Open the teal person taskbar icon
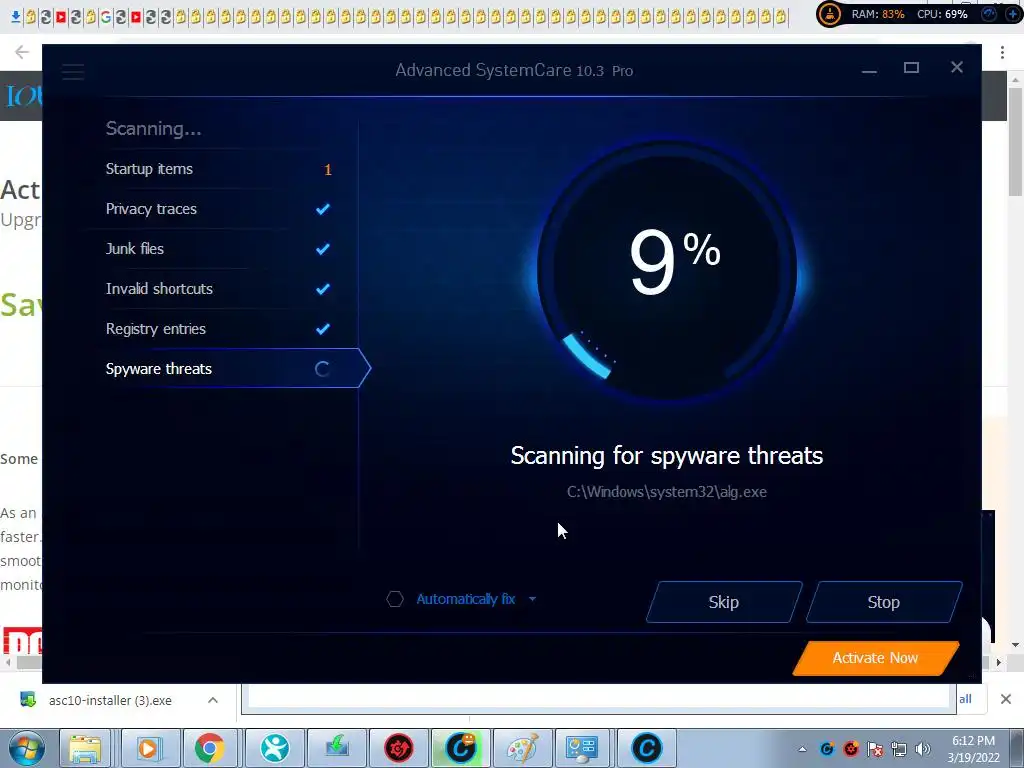The width and height of the screenshot is (1024, 768). 274,748
